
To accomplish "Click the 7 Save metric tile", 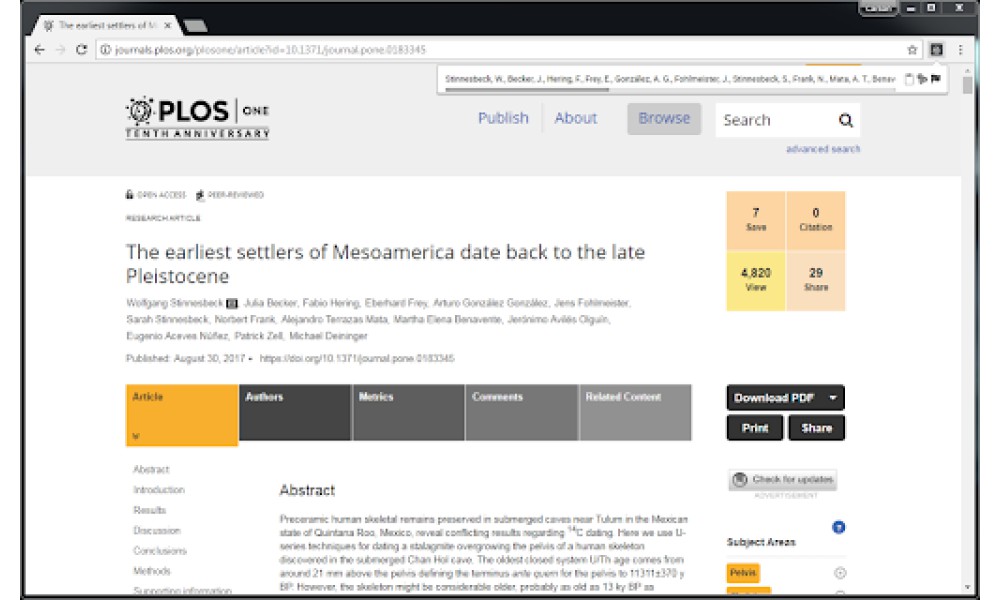I will [756, 220].
